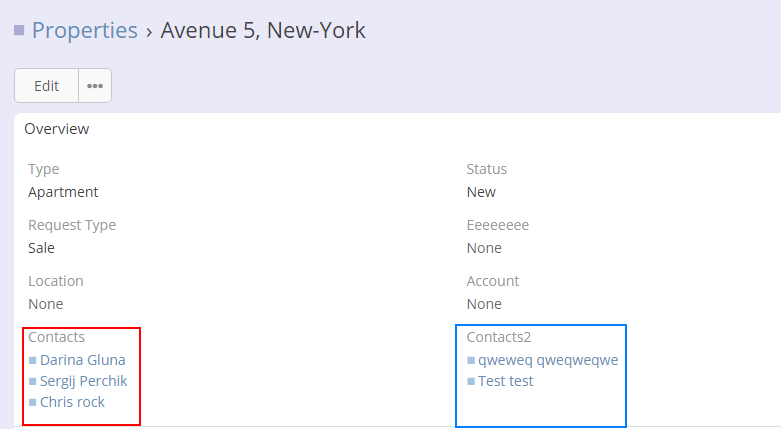Follow the Chris rock contact link
781x429 pixels.
[72, 402]
